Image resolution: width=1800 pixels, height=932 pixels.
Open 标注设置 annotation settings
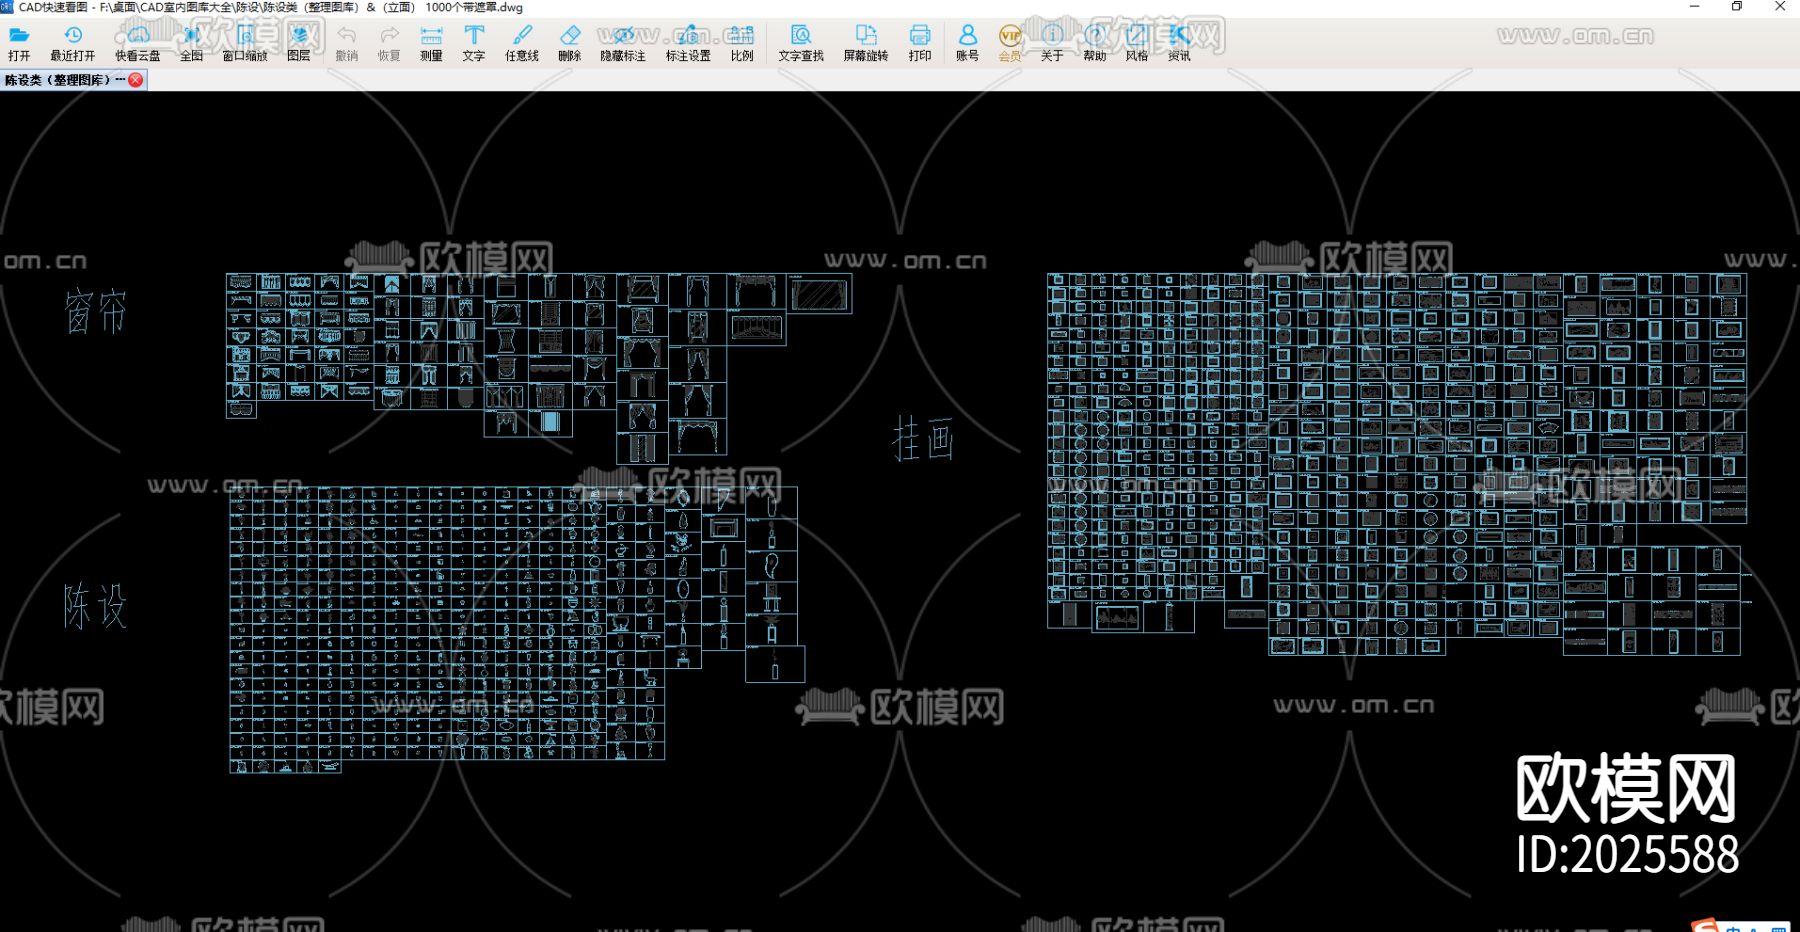pyautogui.click(x=688, y=43)
